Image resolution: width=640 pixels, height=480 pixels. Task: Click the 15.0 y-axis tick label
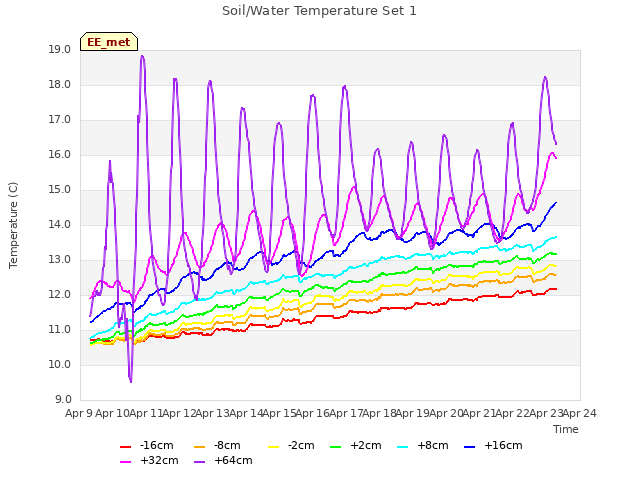(x=60, y=190)
